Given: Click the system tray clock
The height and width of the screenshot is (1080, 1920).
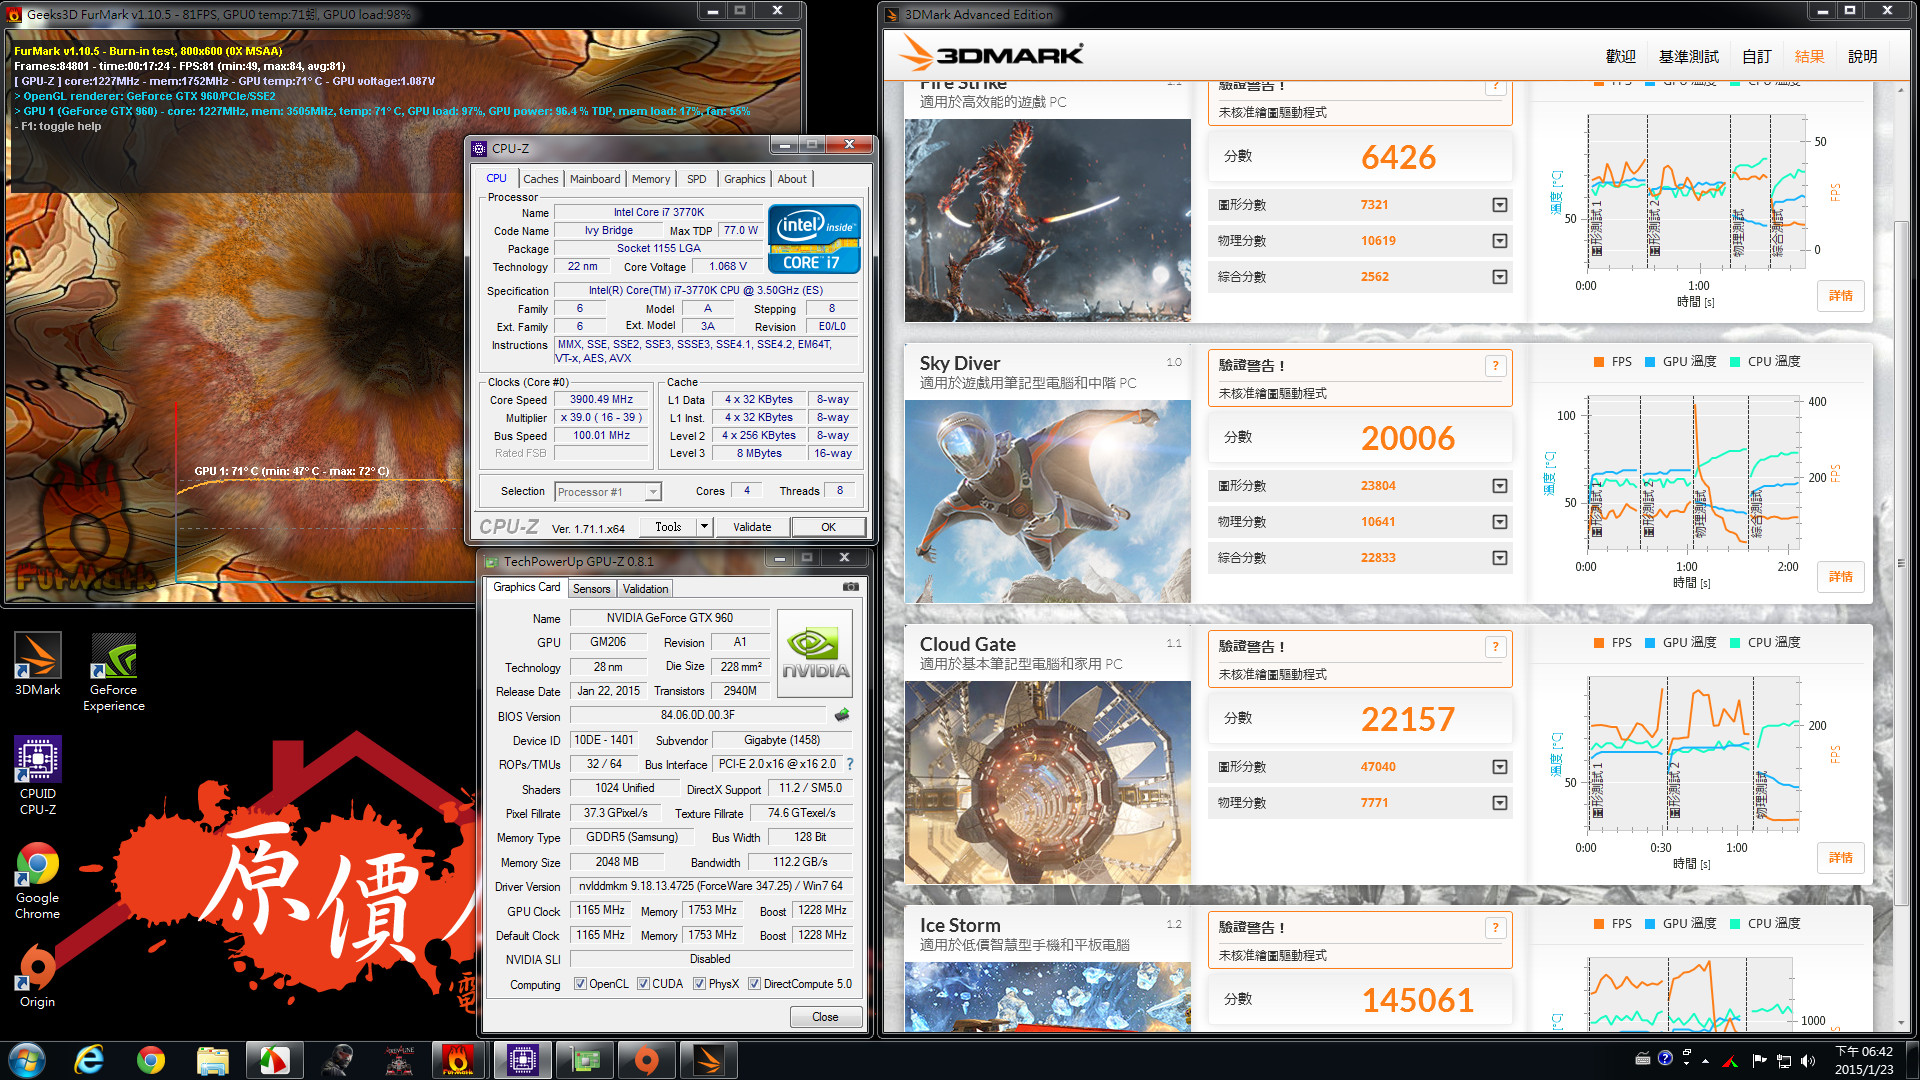Looking at the screenshot, I should pyautogui.click(x=1864, y=1060).
